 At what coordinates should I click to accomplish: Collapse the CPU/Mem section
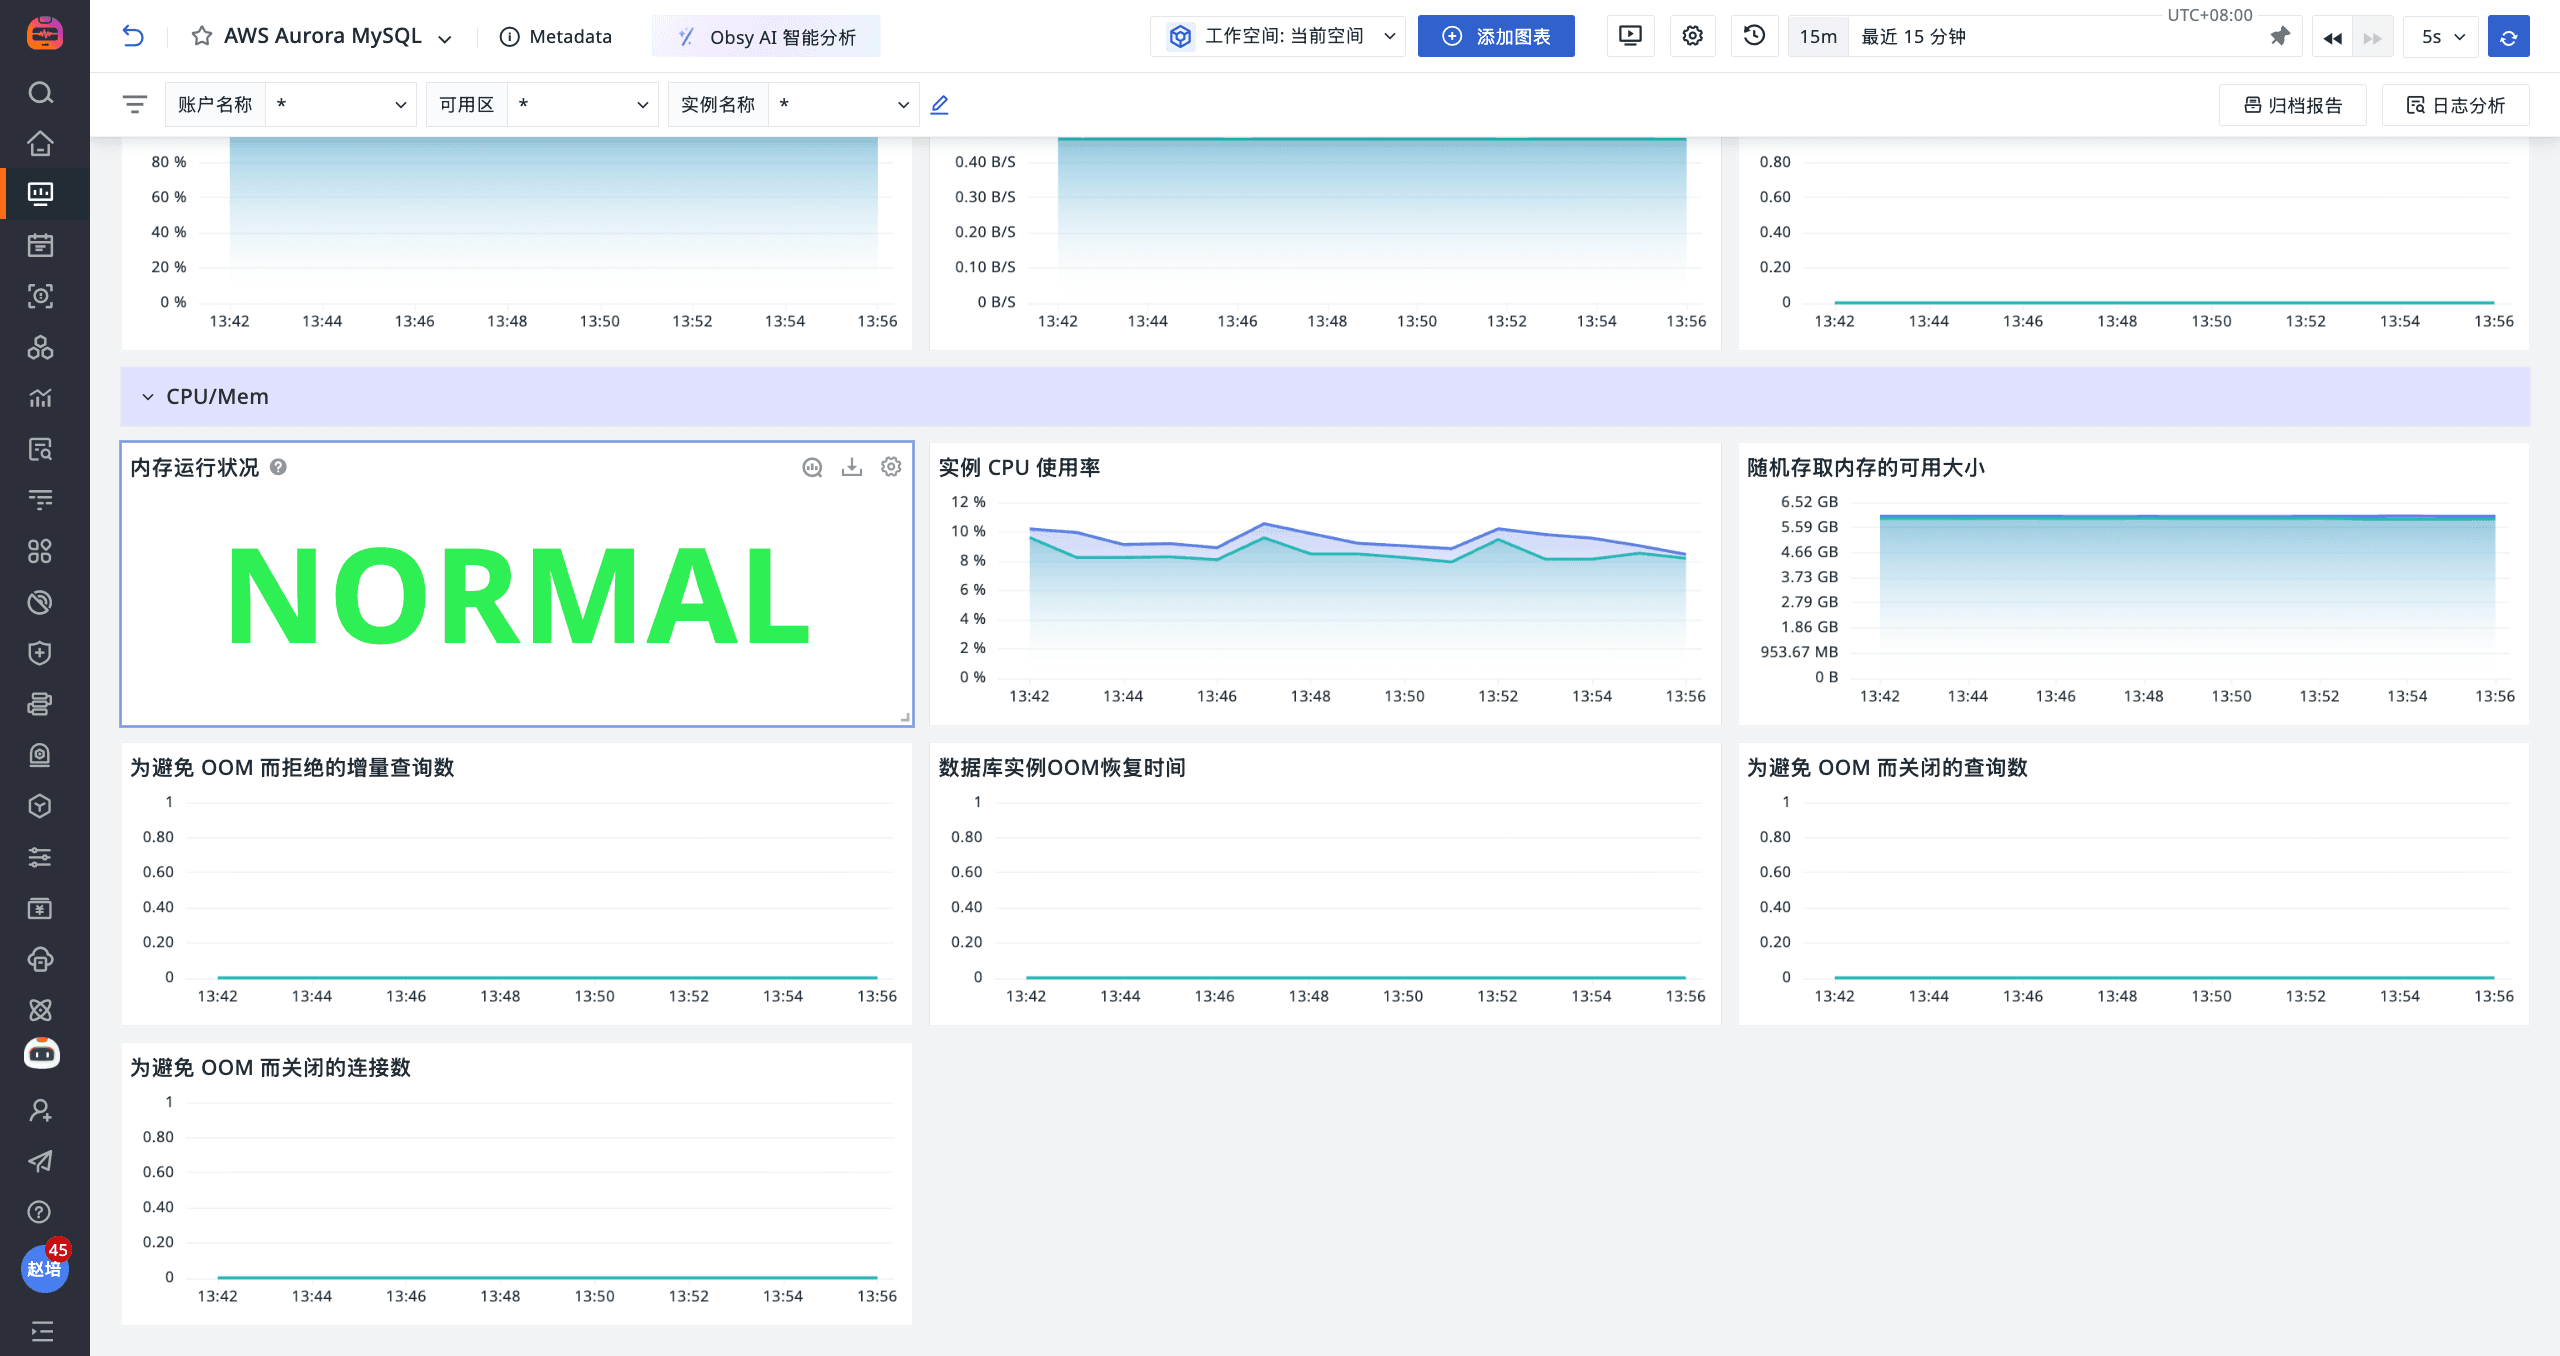148,397
